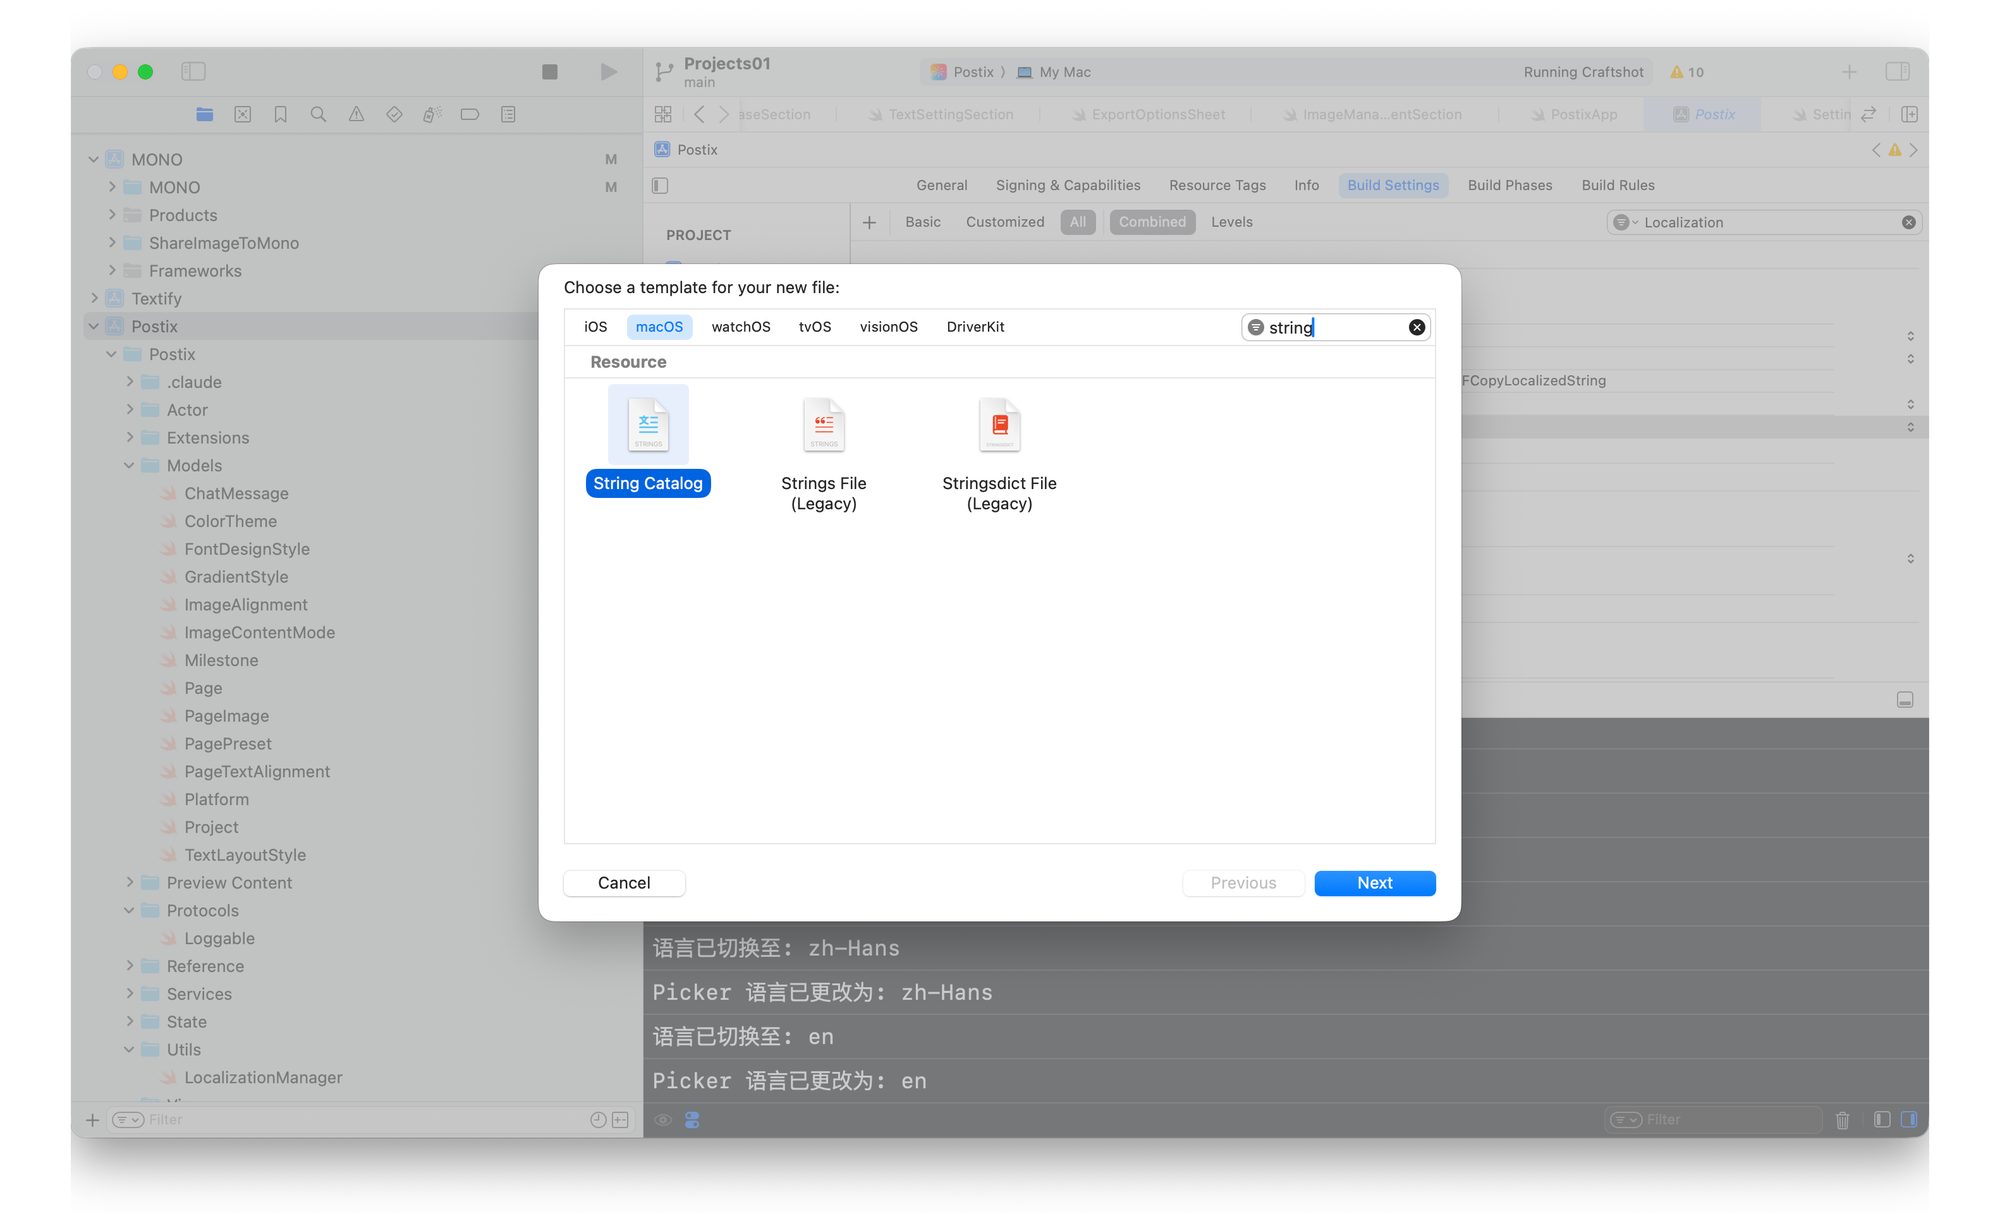Image resolution: width=2000 pixels, height=1231 pixels.
Task: Switch to the iOS platform tab
Action: (595, 327)
